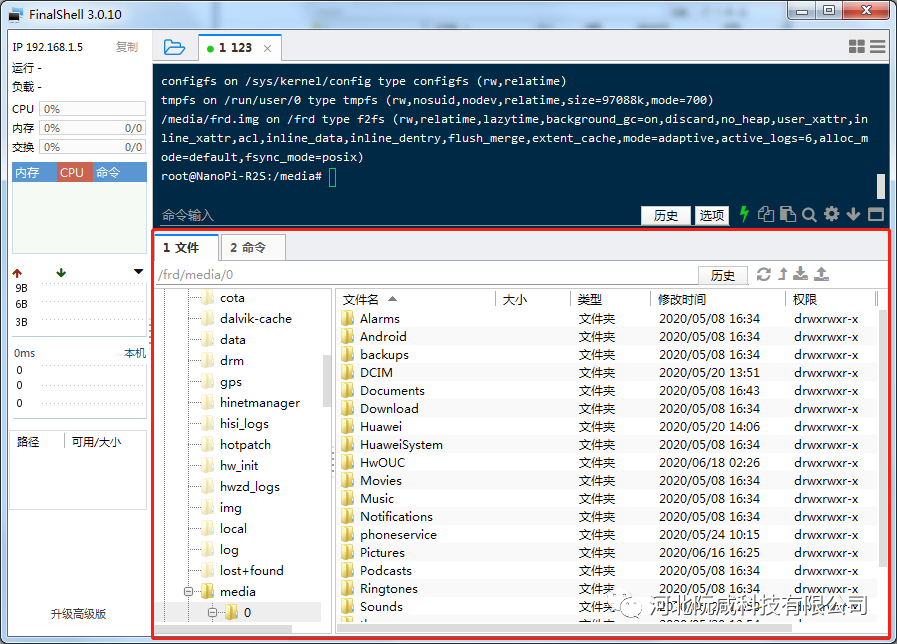Click the green download traffic arrow
The width and height of the screenshot is (897, 644).
61,273
